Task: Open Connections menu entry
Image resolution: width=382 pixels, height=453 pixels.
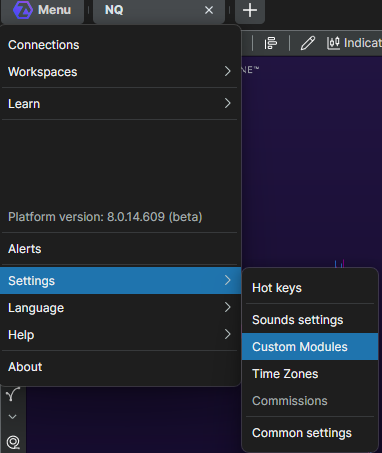Action: tap(120, 45)
